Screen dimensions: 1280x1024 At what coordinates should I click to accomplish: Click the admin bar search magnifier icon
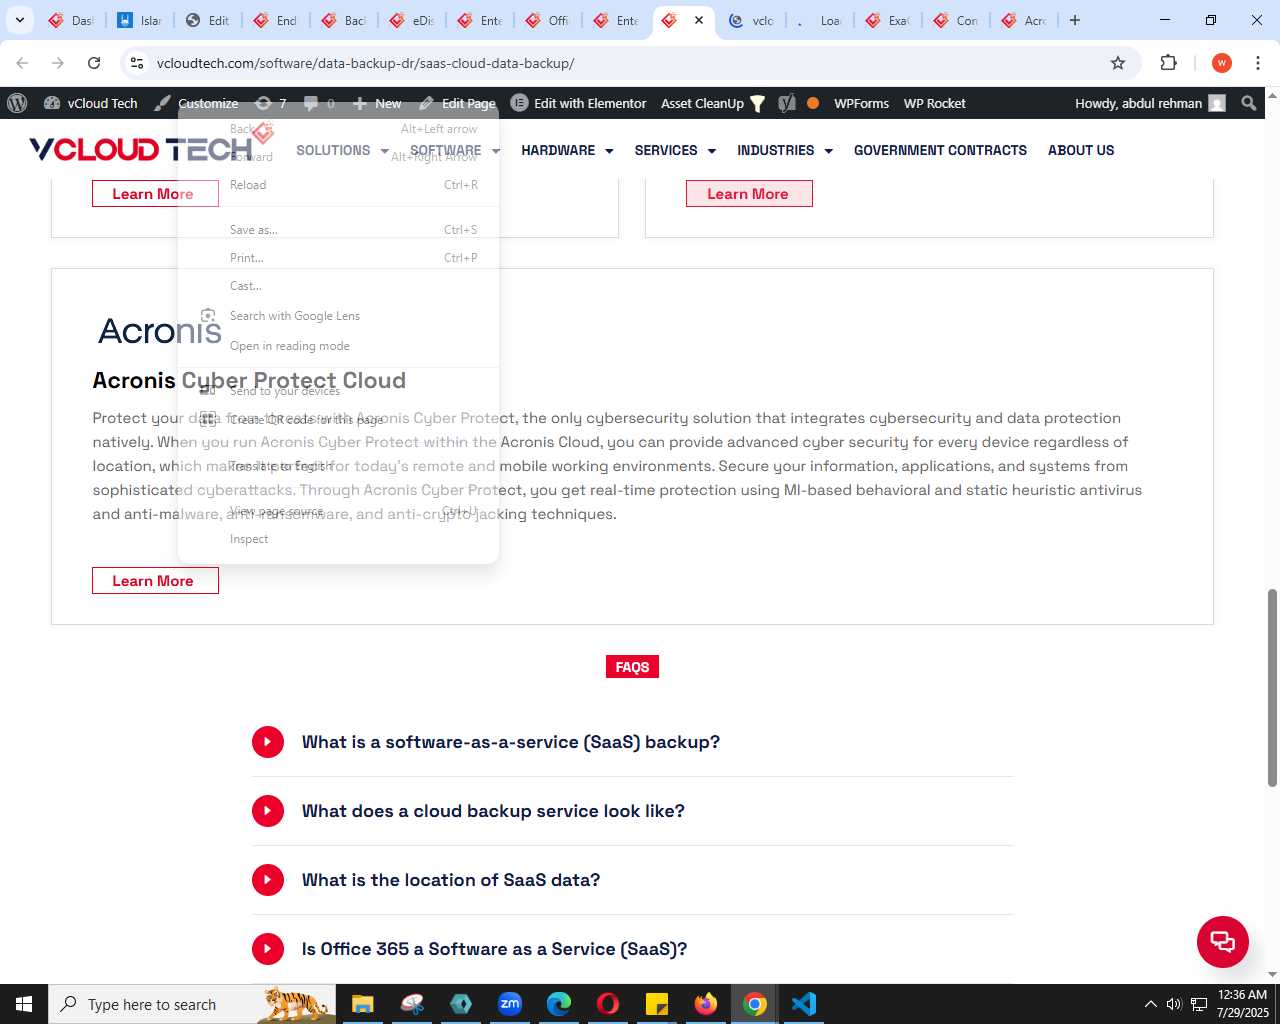1249,103
